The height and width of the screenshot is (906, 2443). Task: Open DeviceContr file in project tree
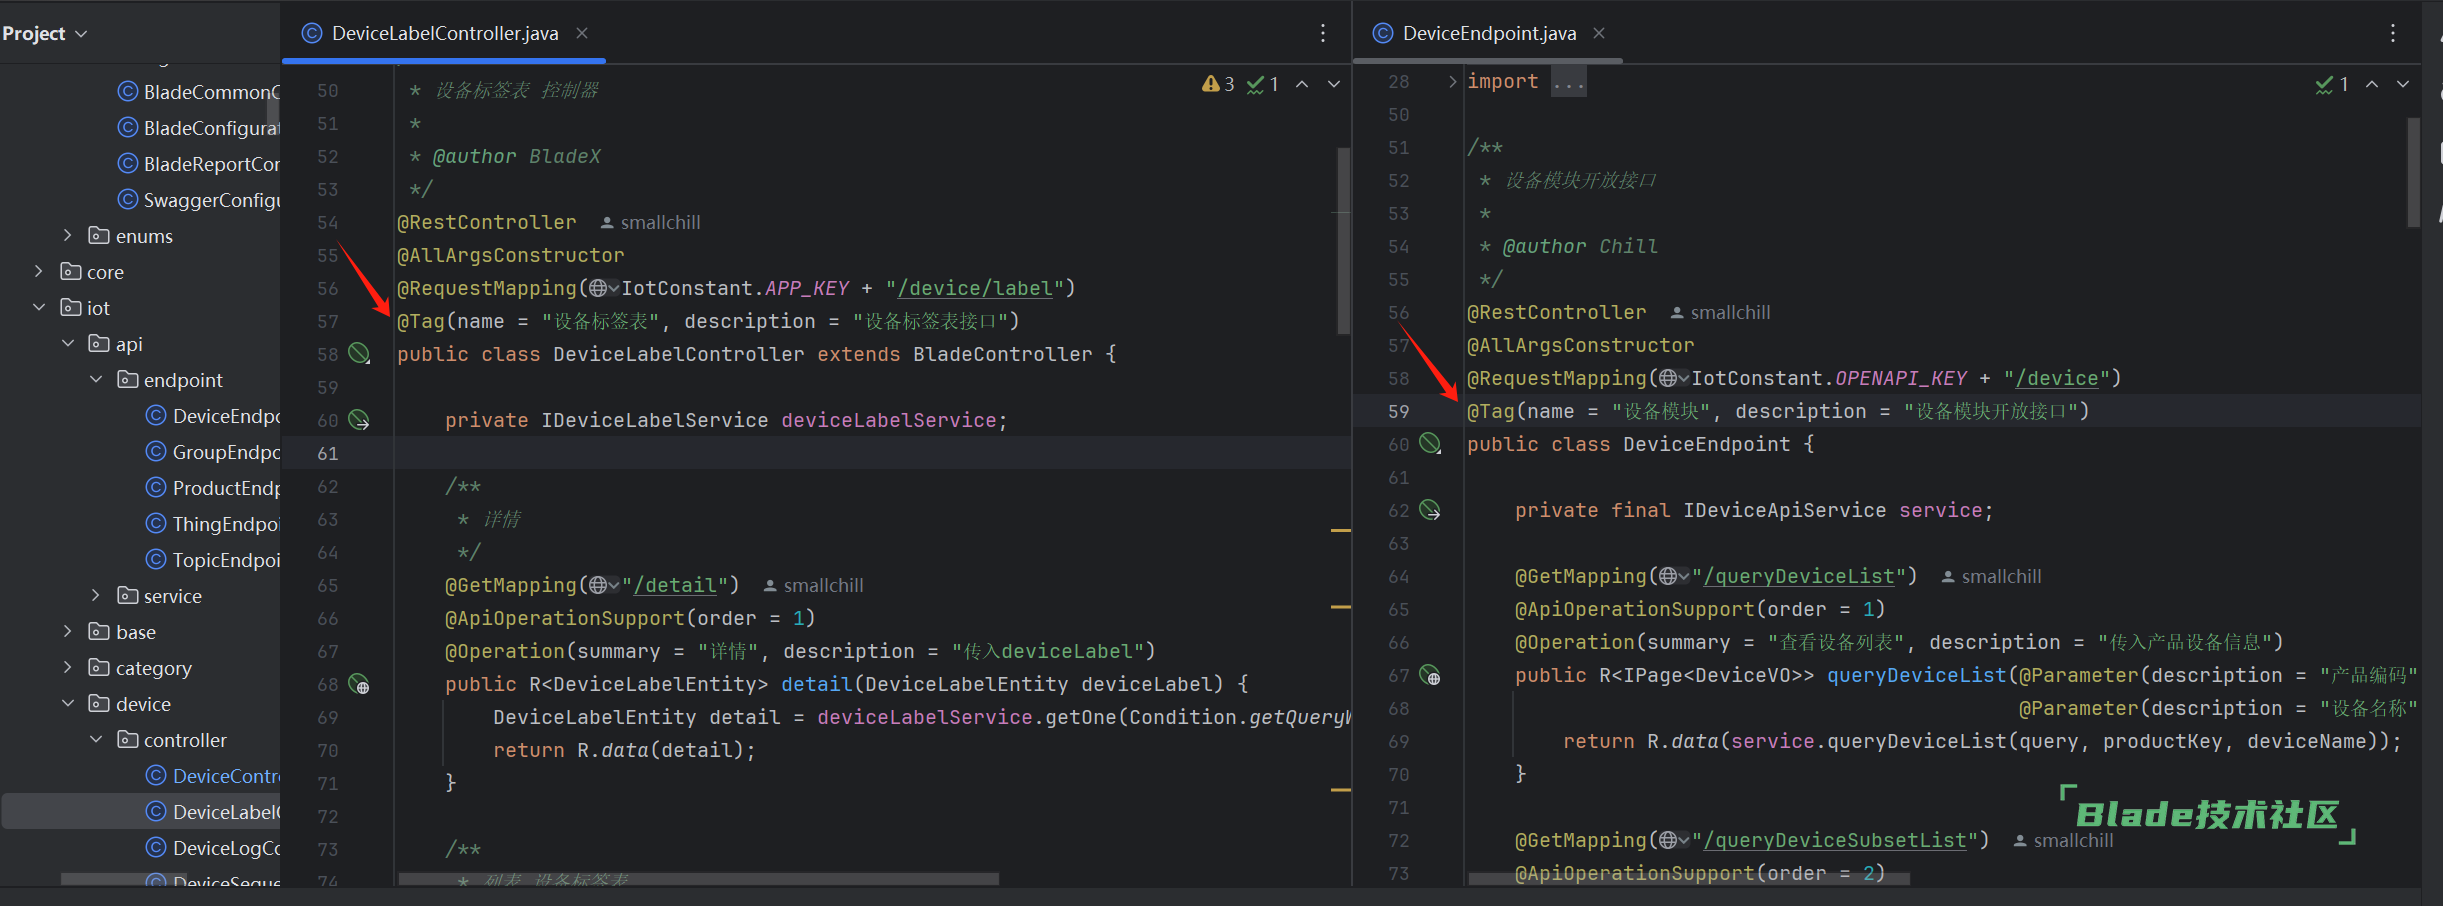pos(213,776)
